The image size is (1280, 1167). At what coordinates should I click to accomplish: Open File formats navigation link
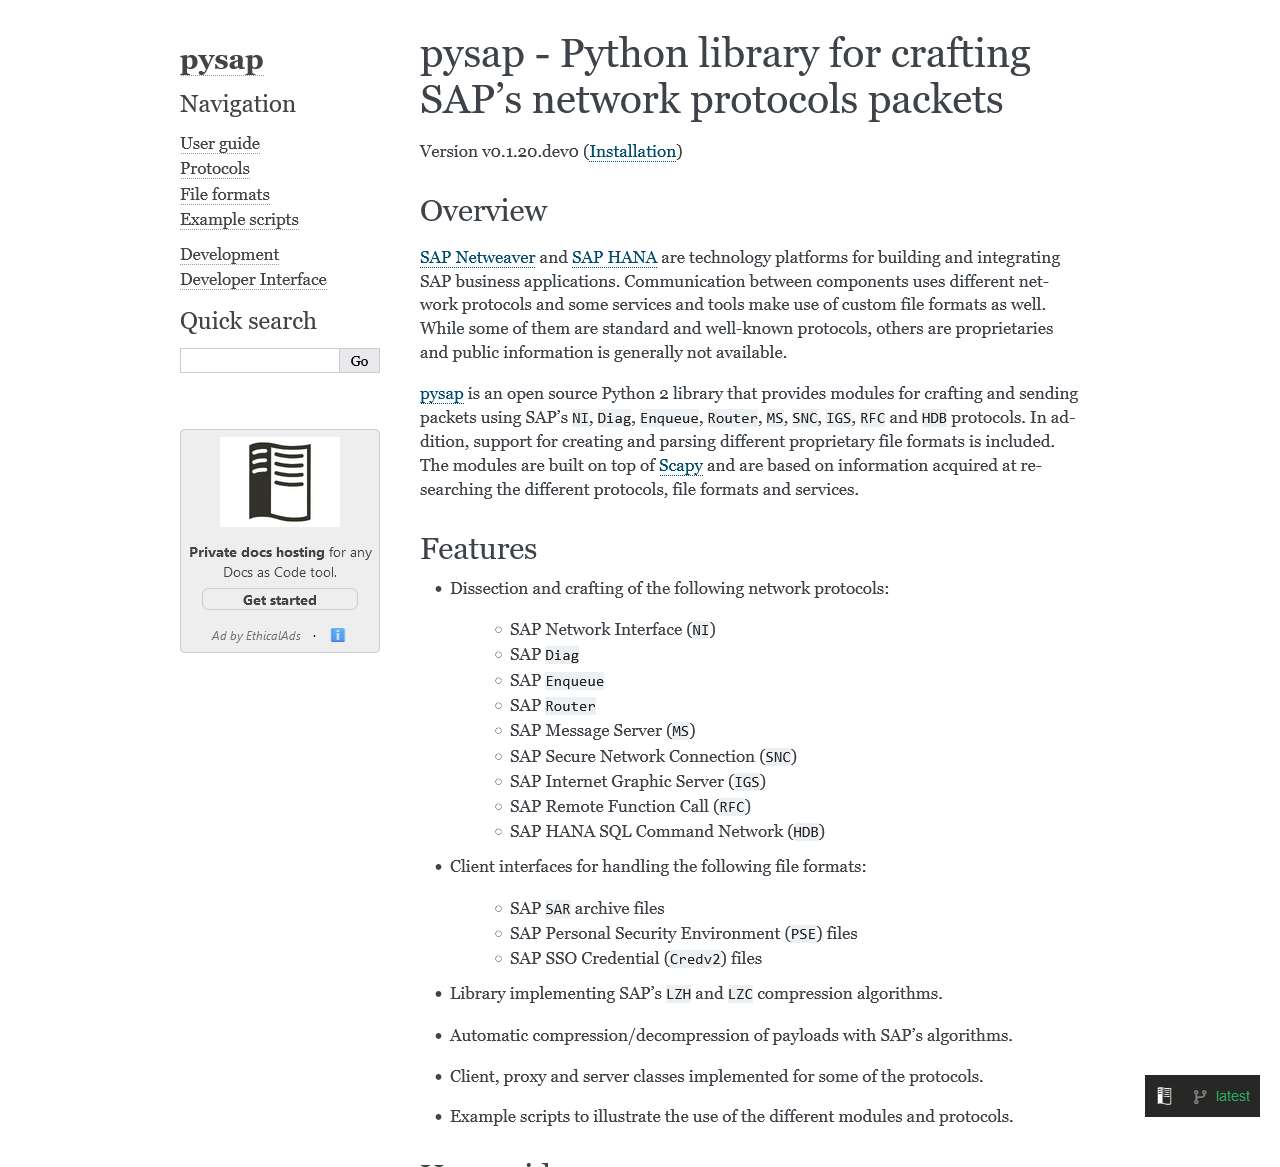coord(225,194)
